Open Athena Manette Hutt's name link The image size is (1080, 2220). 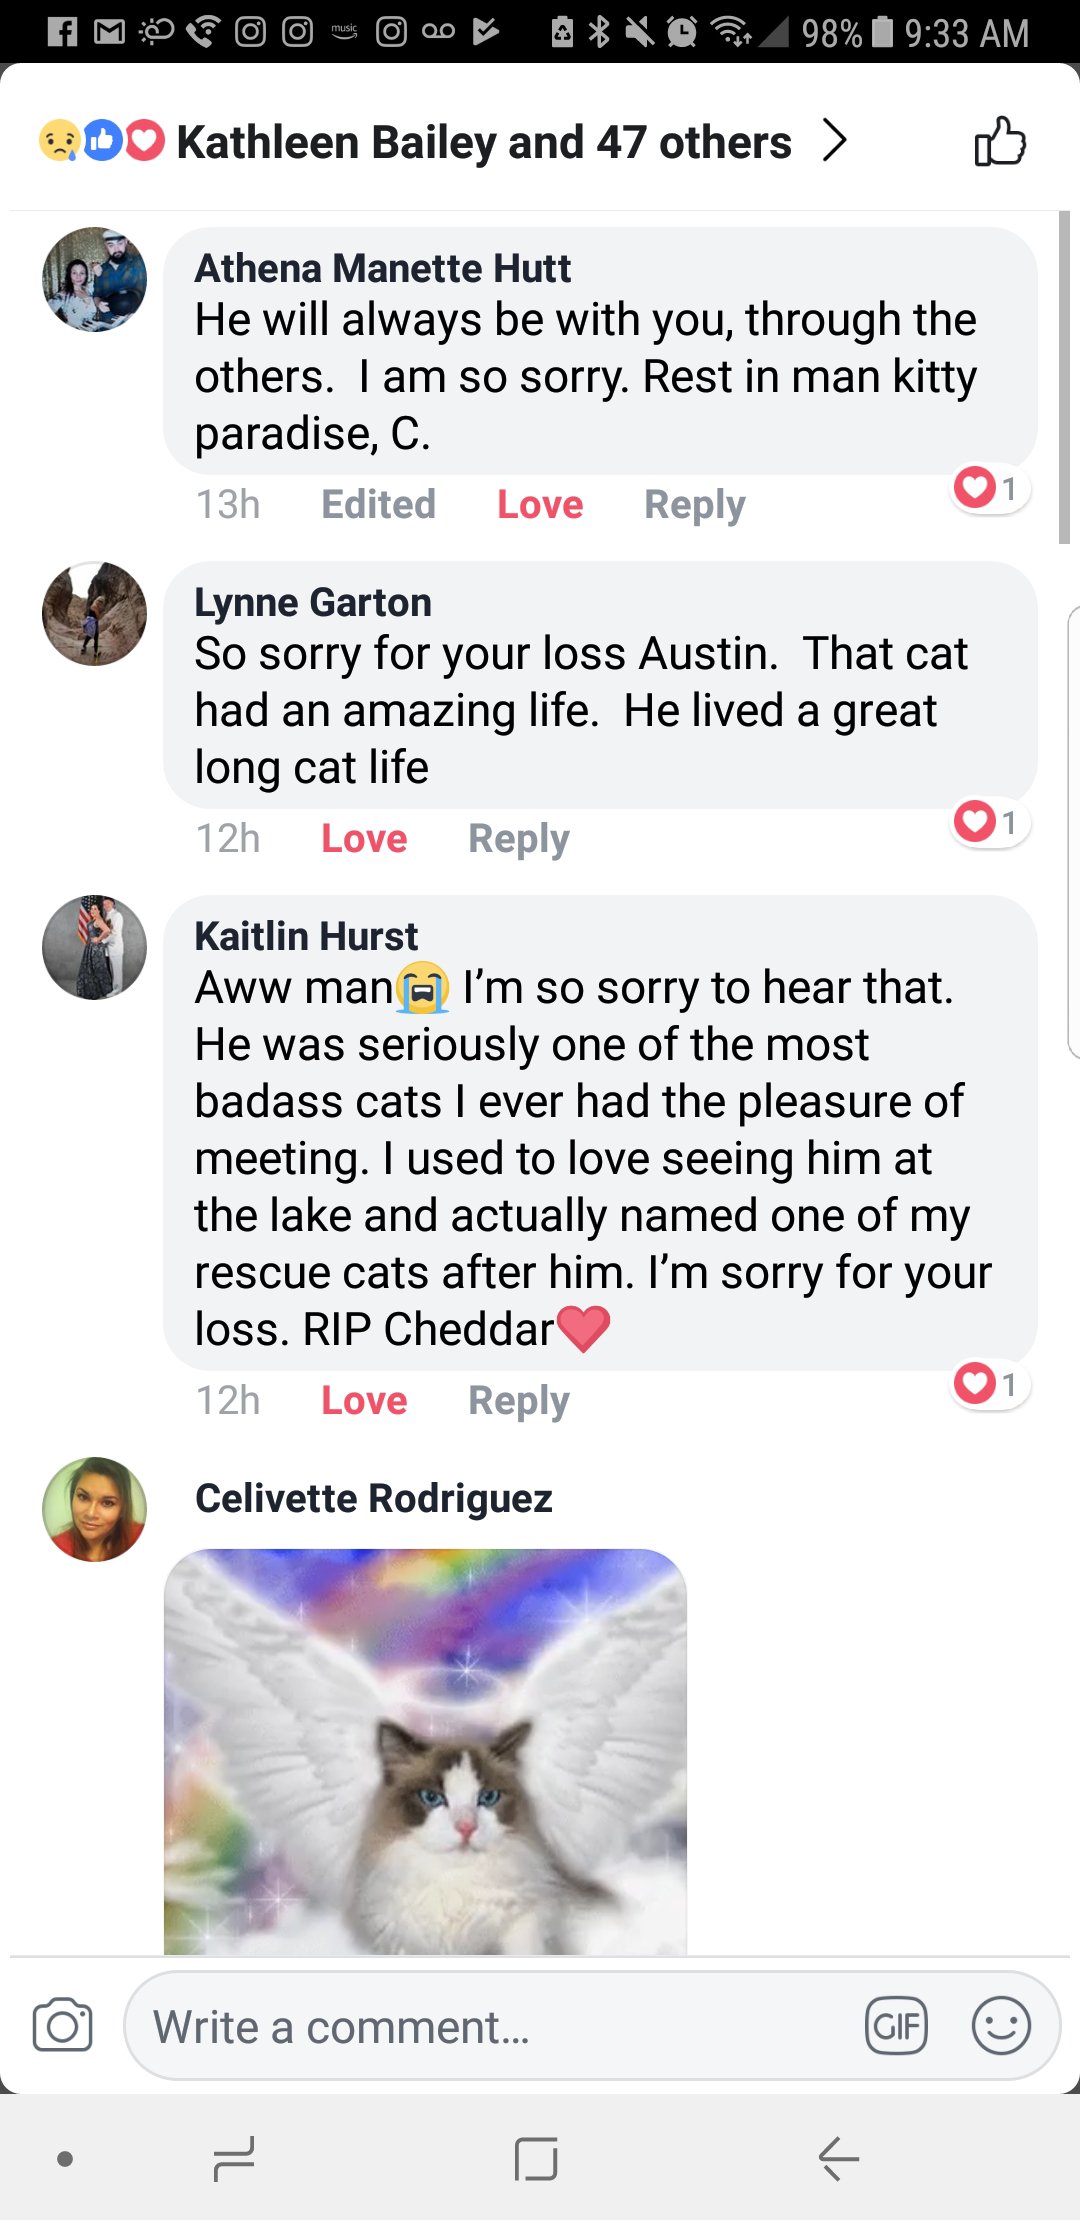point(382,268)
